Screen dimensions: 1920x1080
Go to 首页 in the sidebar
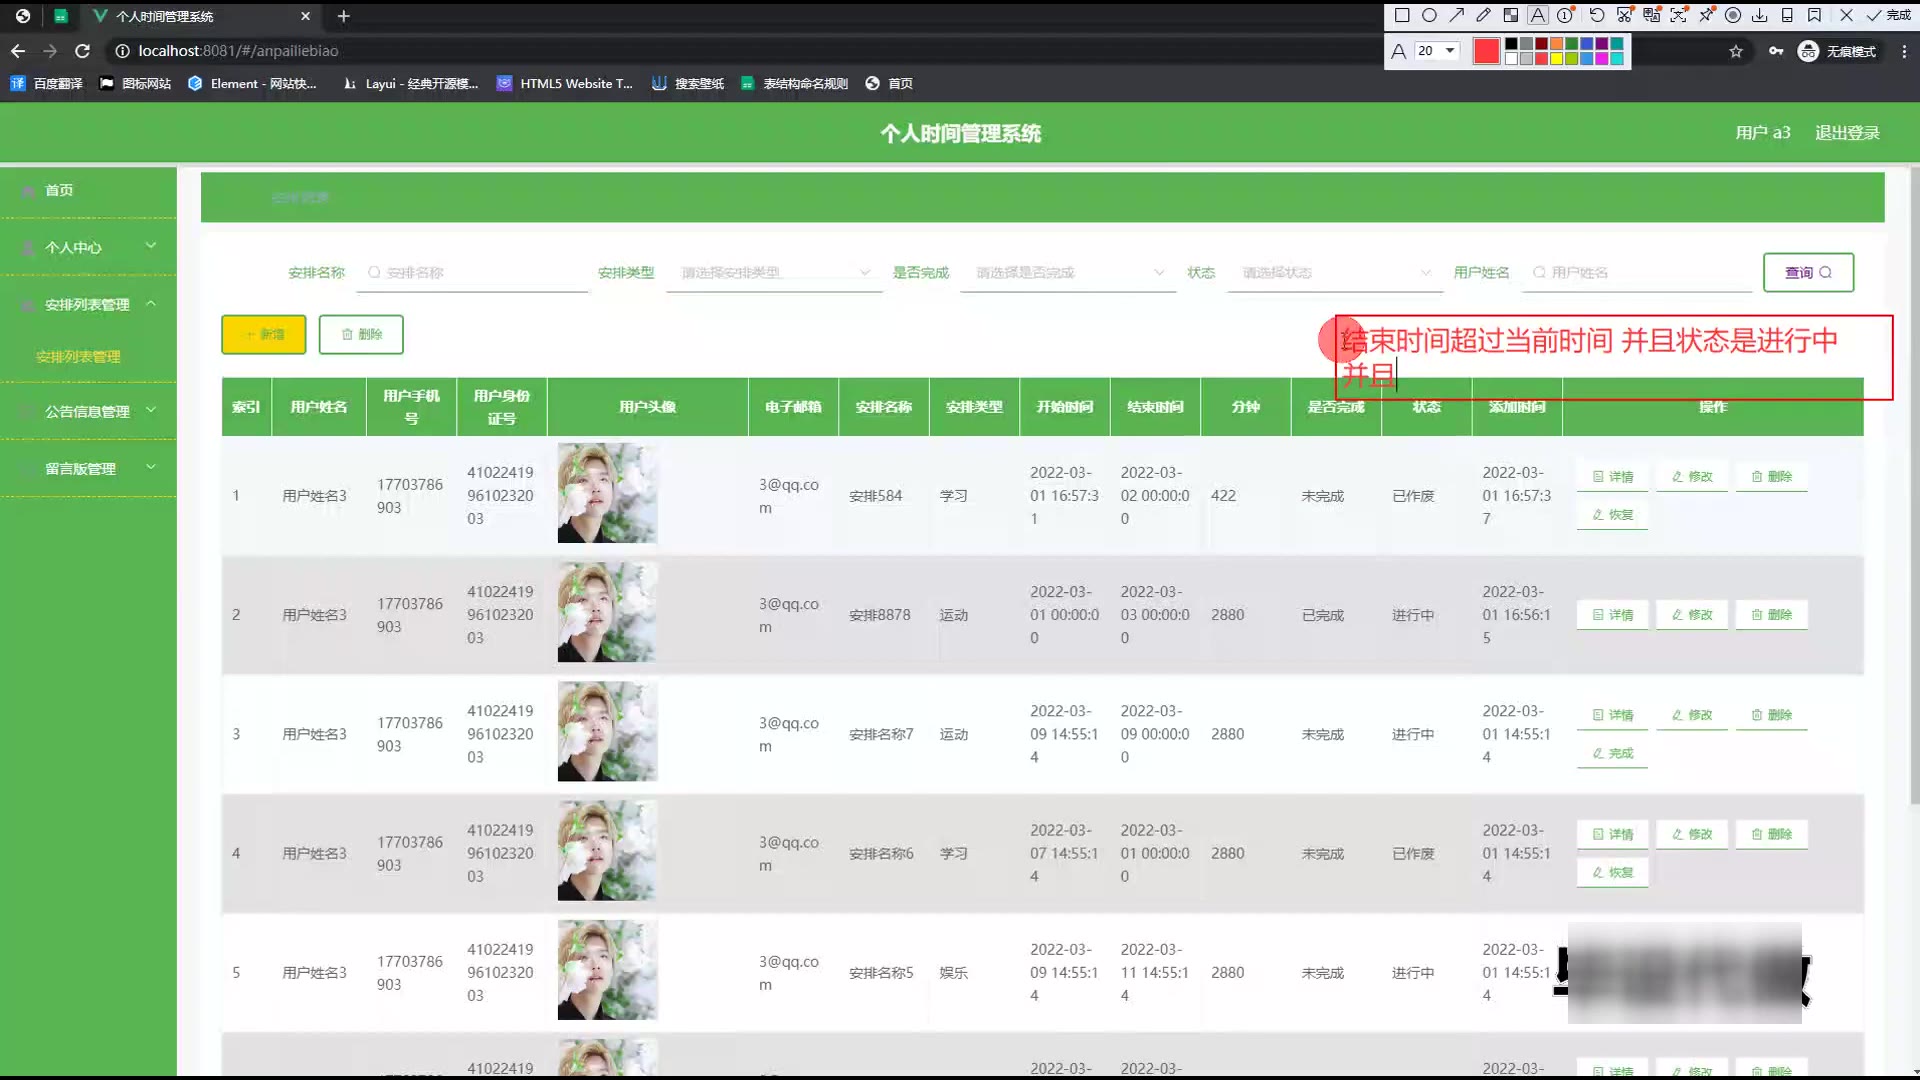[88, 190]
